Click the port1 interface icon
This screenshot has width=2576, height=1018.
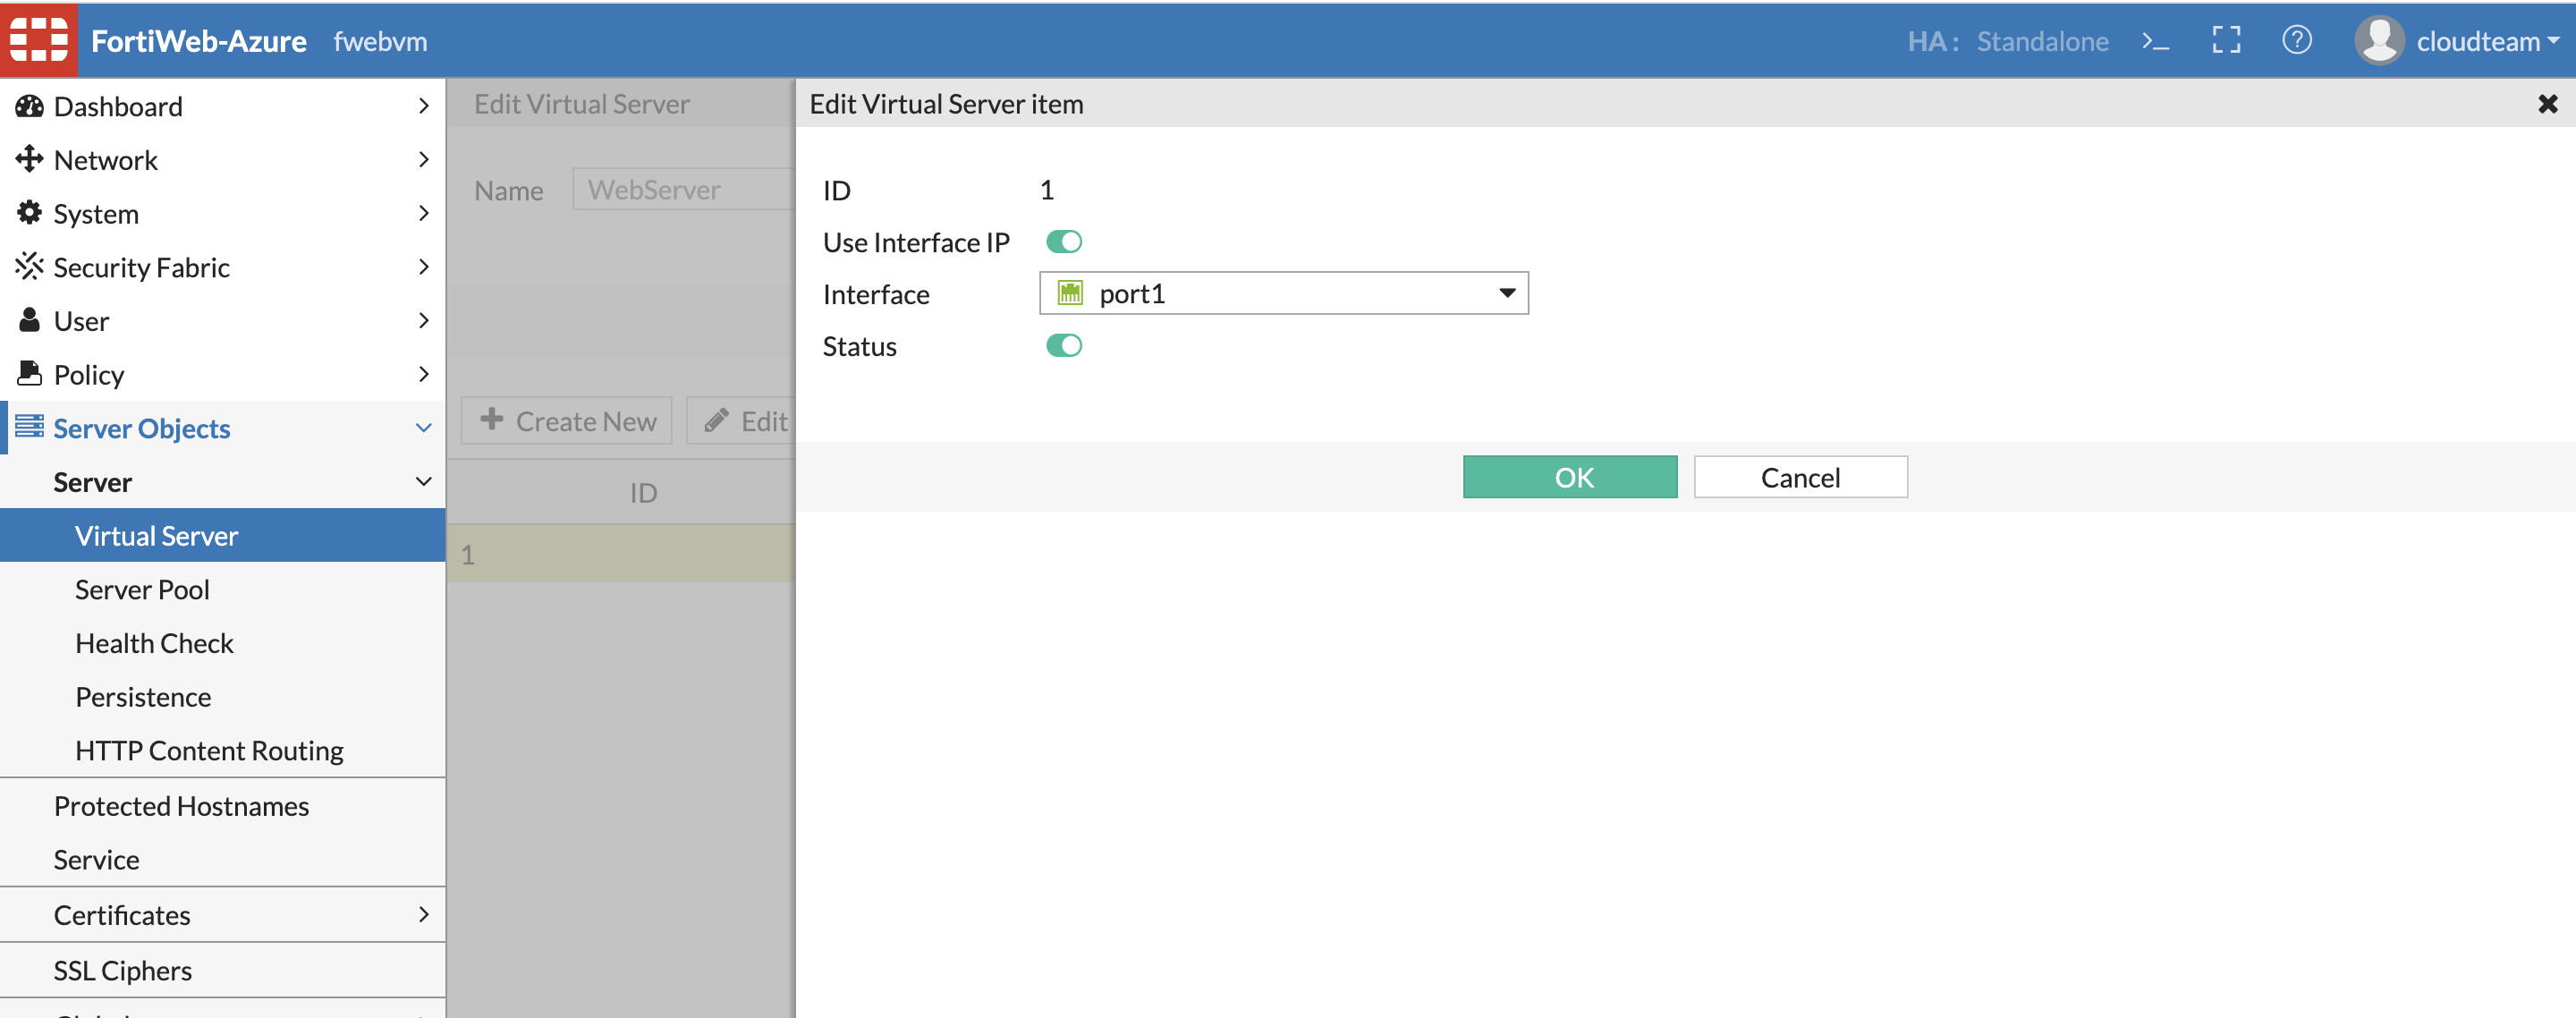(1070, 293)
